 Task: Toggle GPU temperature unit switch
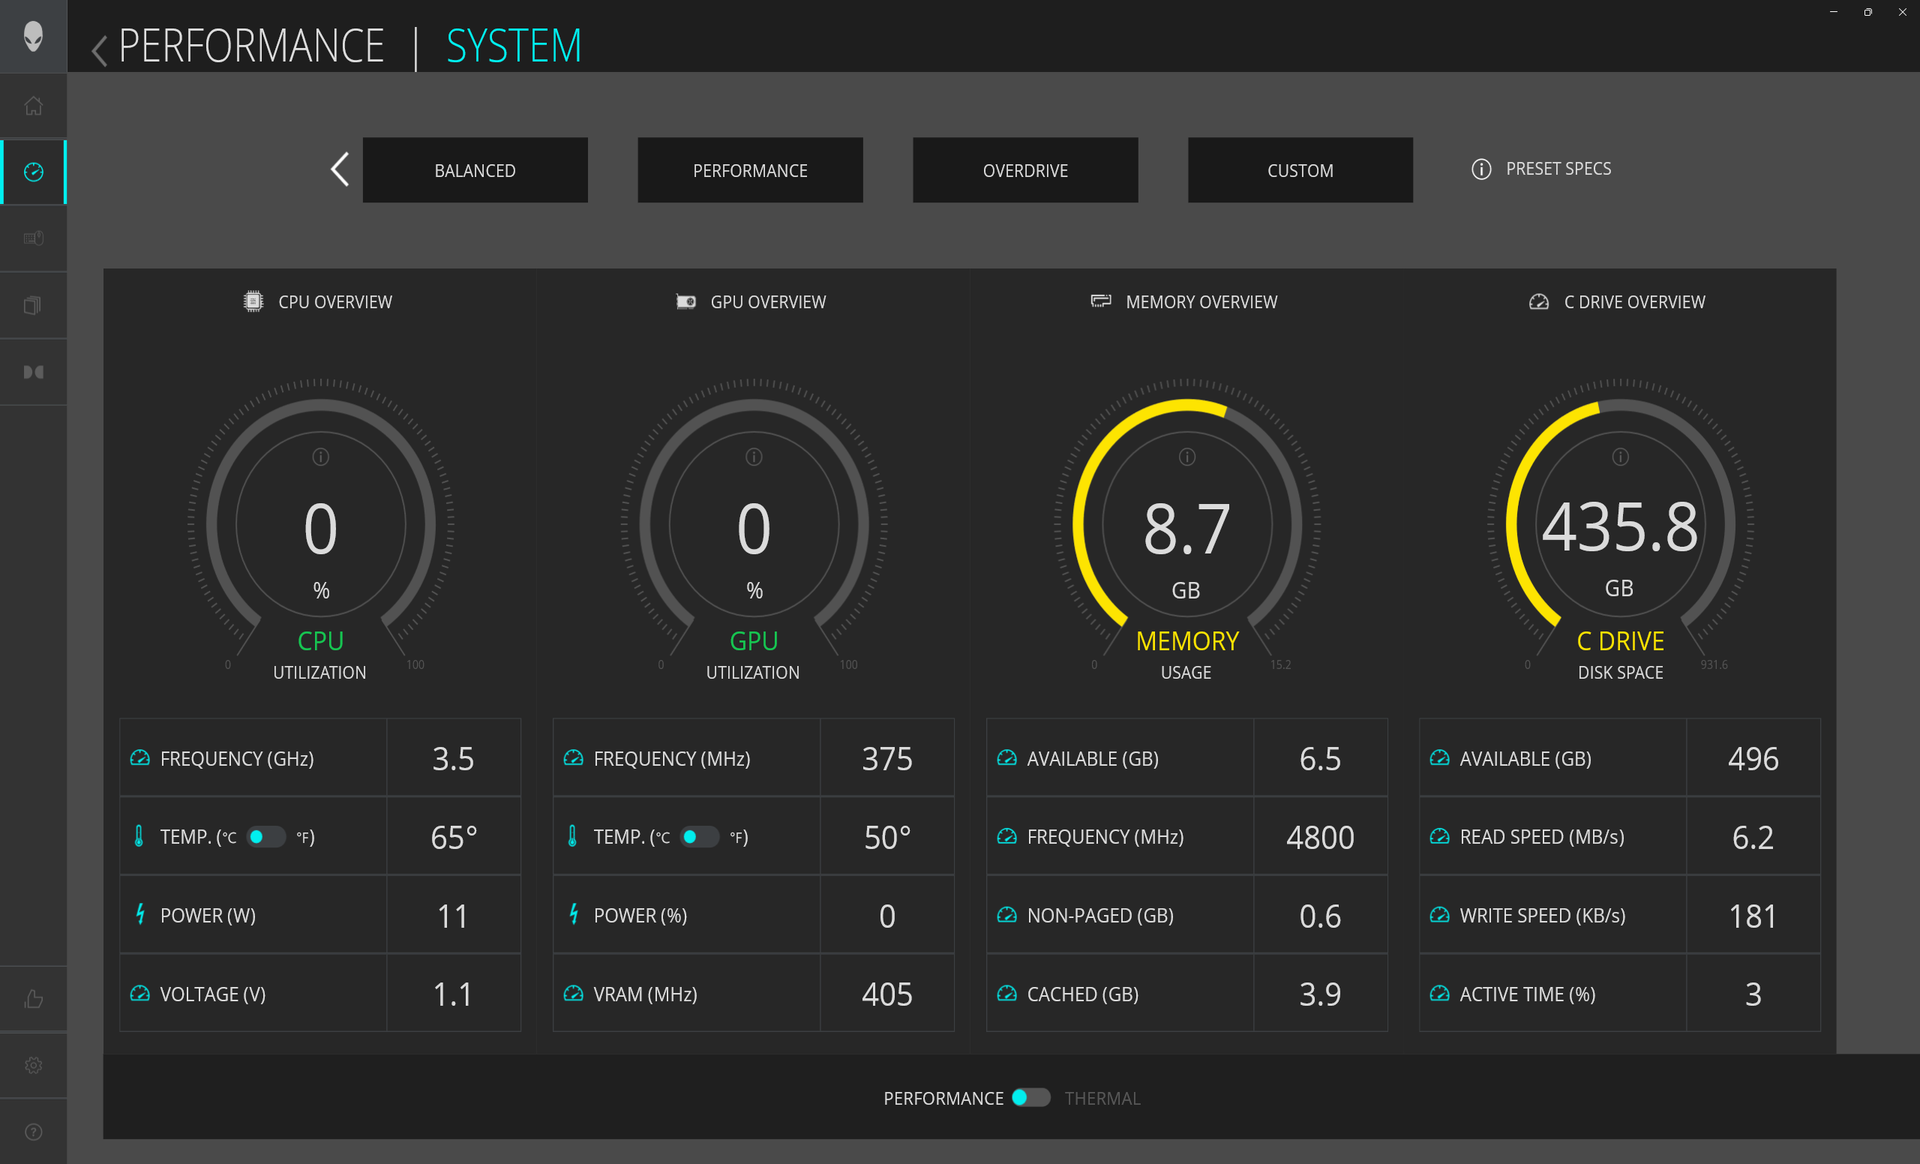point(698,837)
